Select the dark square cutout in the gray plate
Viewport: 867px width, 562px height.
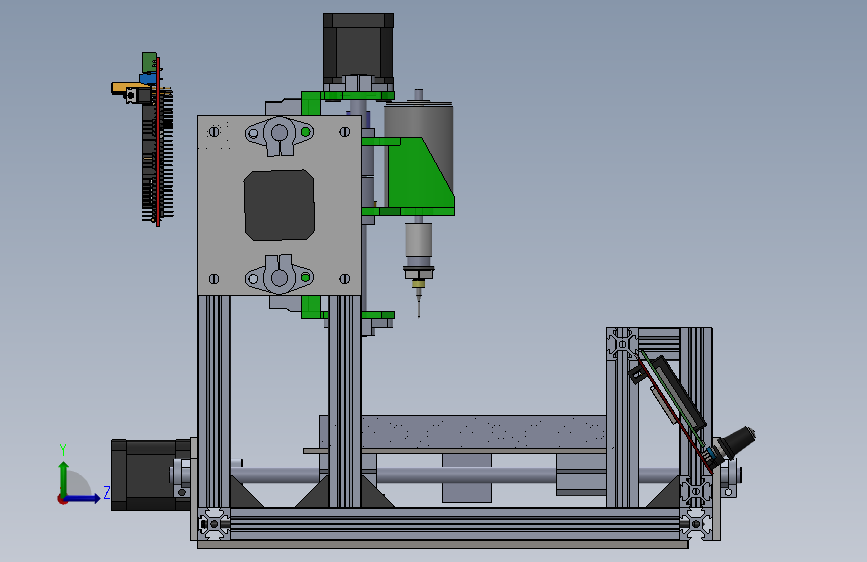[x=279, y=205]
